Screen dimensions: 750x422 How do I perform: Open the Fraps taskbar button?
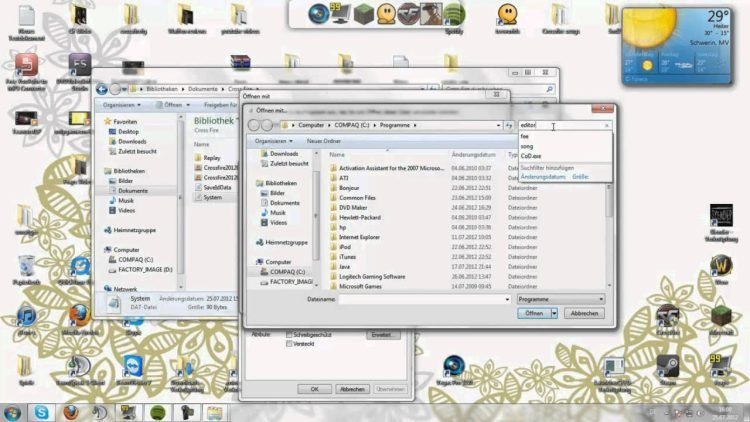pos(128,412)
